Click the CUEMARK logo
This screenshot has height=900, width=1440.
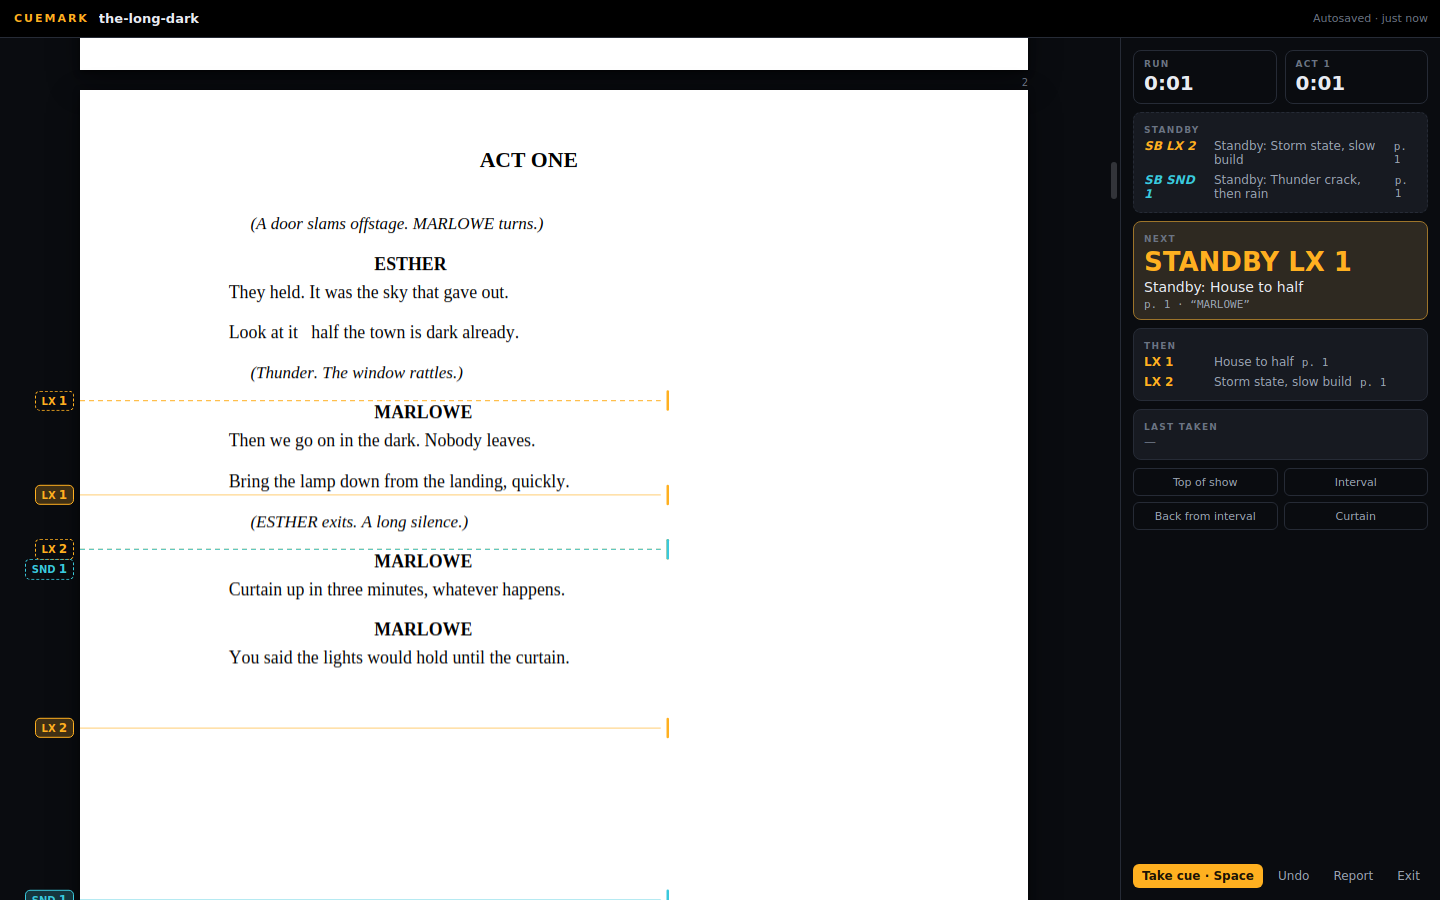(51, 18)
